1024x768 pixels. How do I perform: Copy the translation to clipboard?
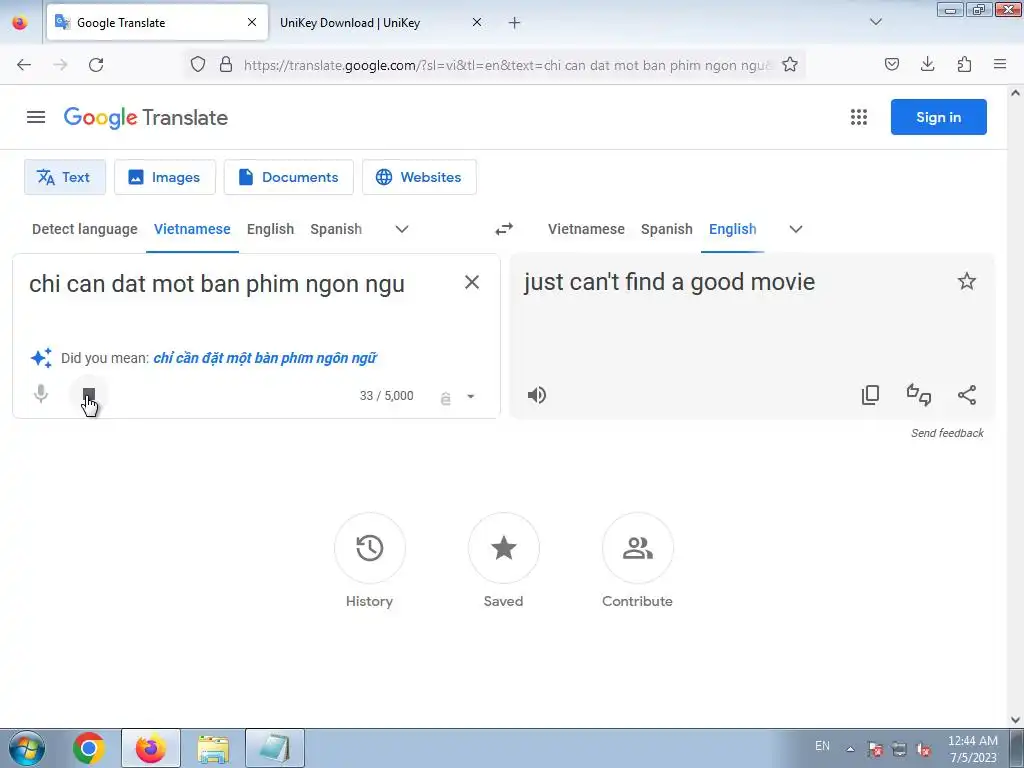click(871, 395)
